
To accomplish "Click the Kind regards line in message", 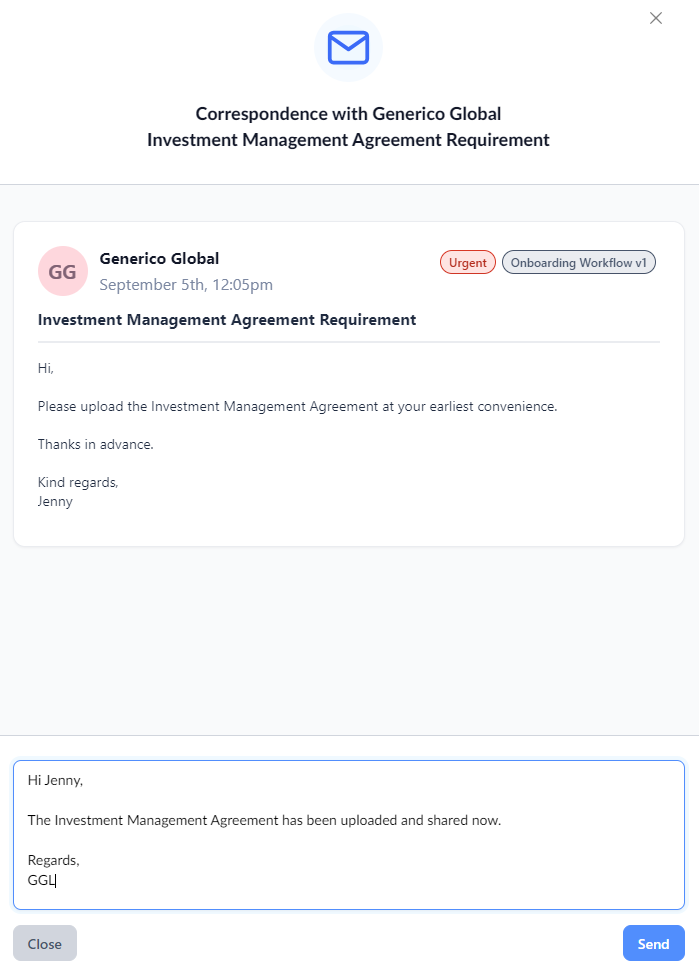I will click(x=78, y=483).
